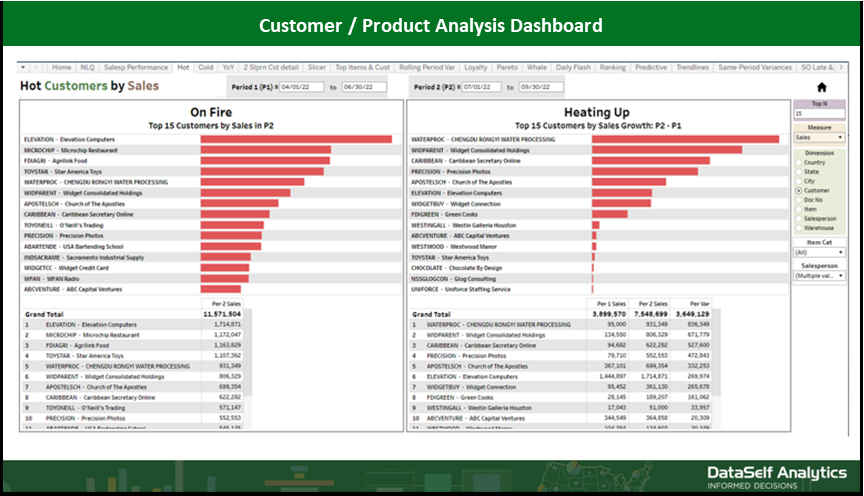Select the Warehouse dimension radio button
The image size is (864, 496).
point(798,228)
